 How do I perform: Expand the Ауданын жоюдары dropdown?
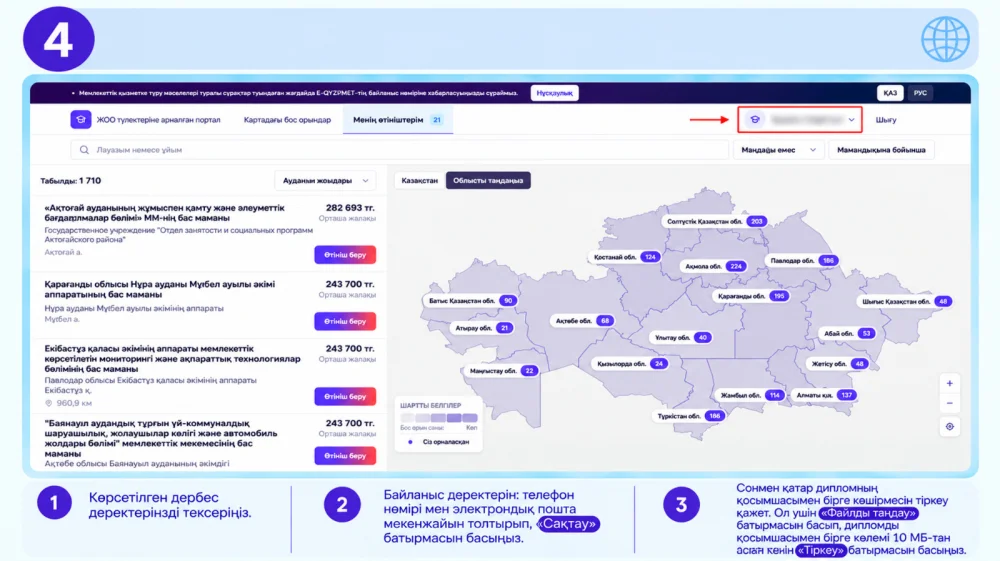pos(325,180)
